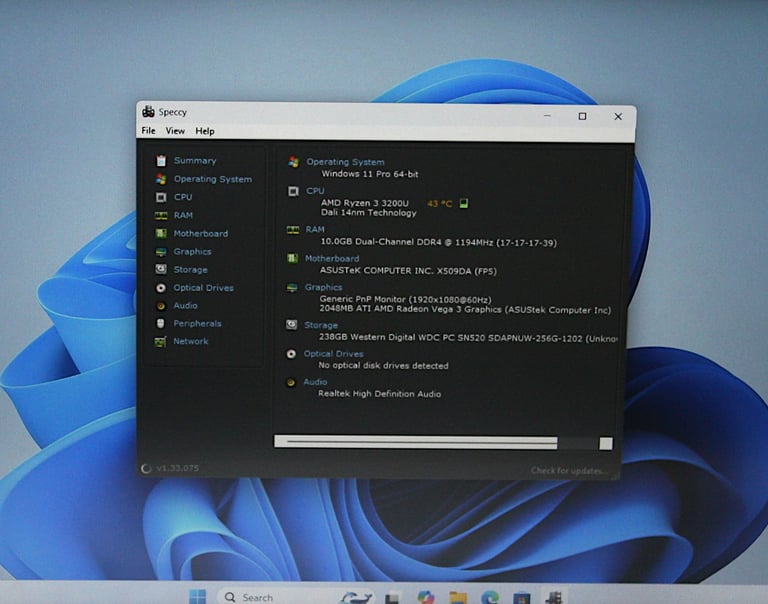Click the Motherboard icon in the summary pane
This screenshot has height=604, width=768.
click(292, 258)
